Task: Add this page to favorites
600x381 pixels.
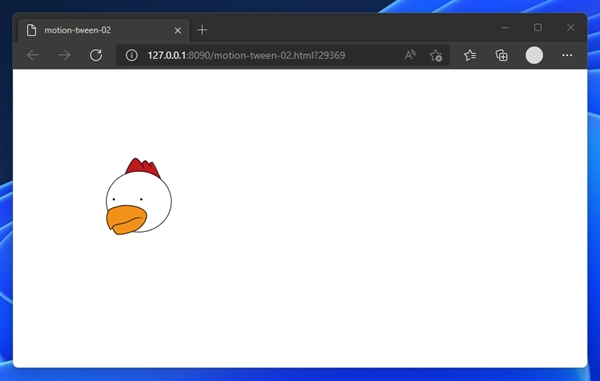Action: coord(436,55)
